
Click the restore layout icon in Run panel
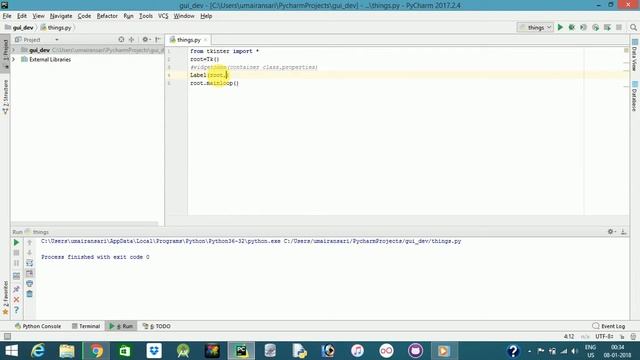point(16,276)
